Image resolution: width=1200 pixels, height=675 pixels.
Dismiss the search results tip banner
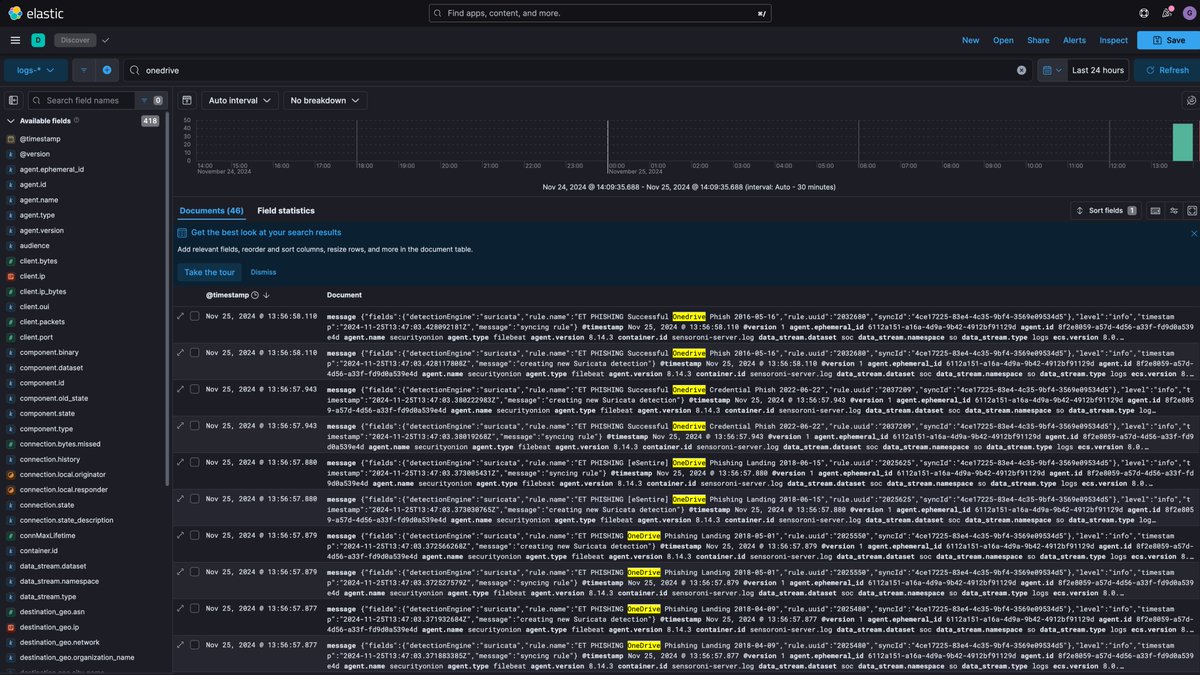click(x=263, y=271)
